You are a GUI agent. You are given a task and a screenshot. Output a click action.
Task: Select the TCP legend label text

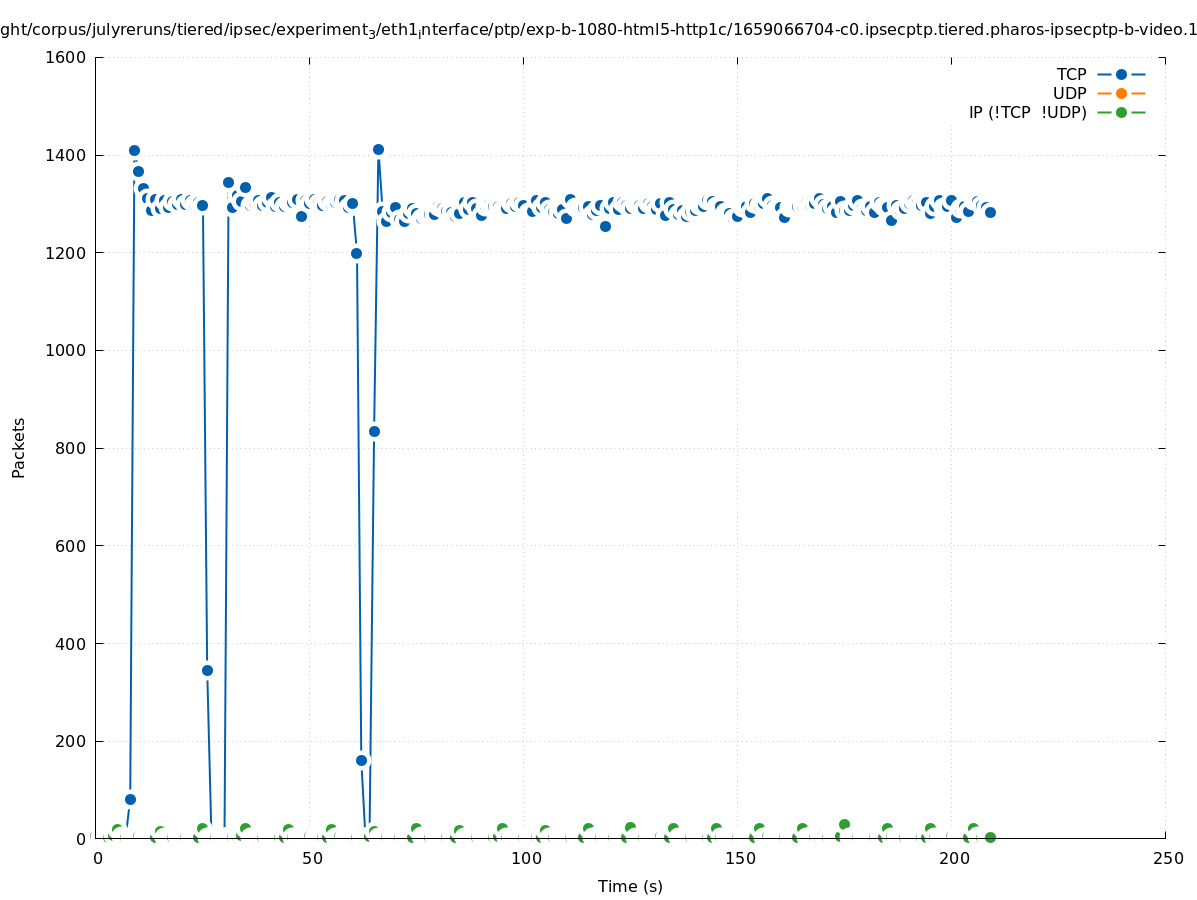coord(1071,74)
